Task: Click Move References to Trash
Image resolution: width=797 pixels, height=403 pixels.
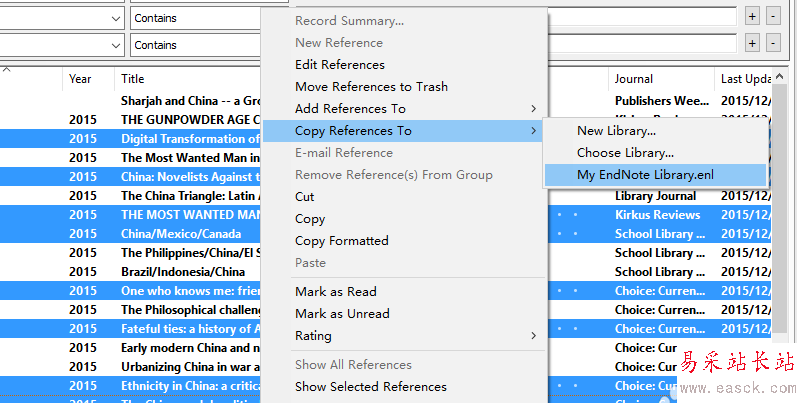Action: pyautogui.click(x=371, y=87)
